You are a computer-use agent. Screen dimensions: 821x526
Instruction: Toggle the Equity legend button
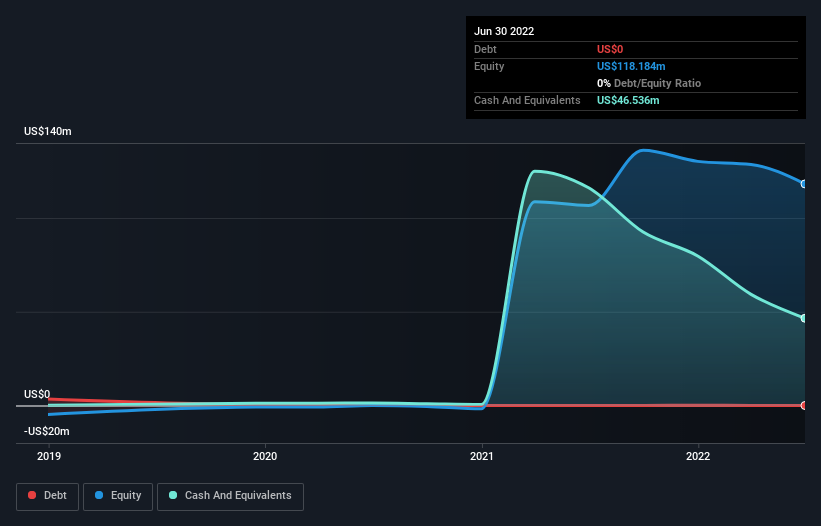[118, 496]
